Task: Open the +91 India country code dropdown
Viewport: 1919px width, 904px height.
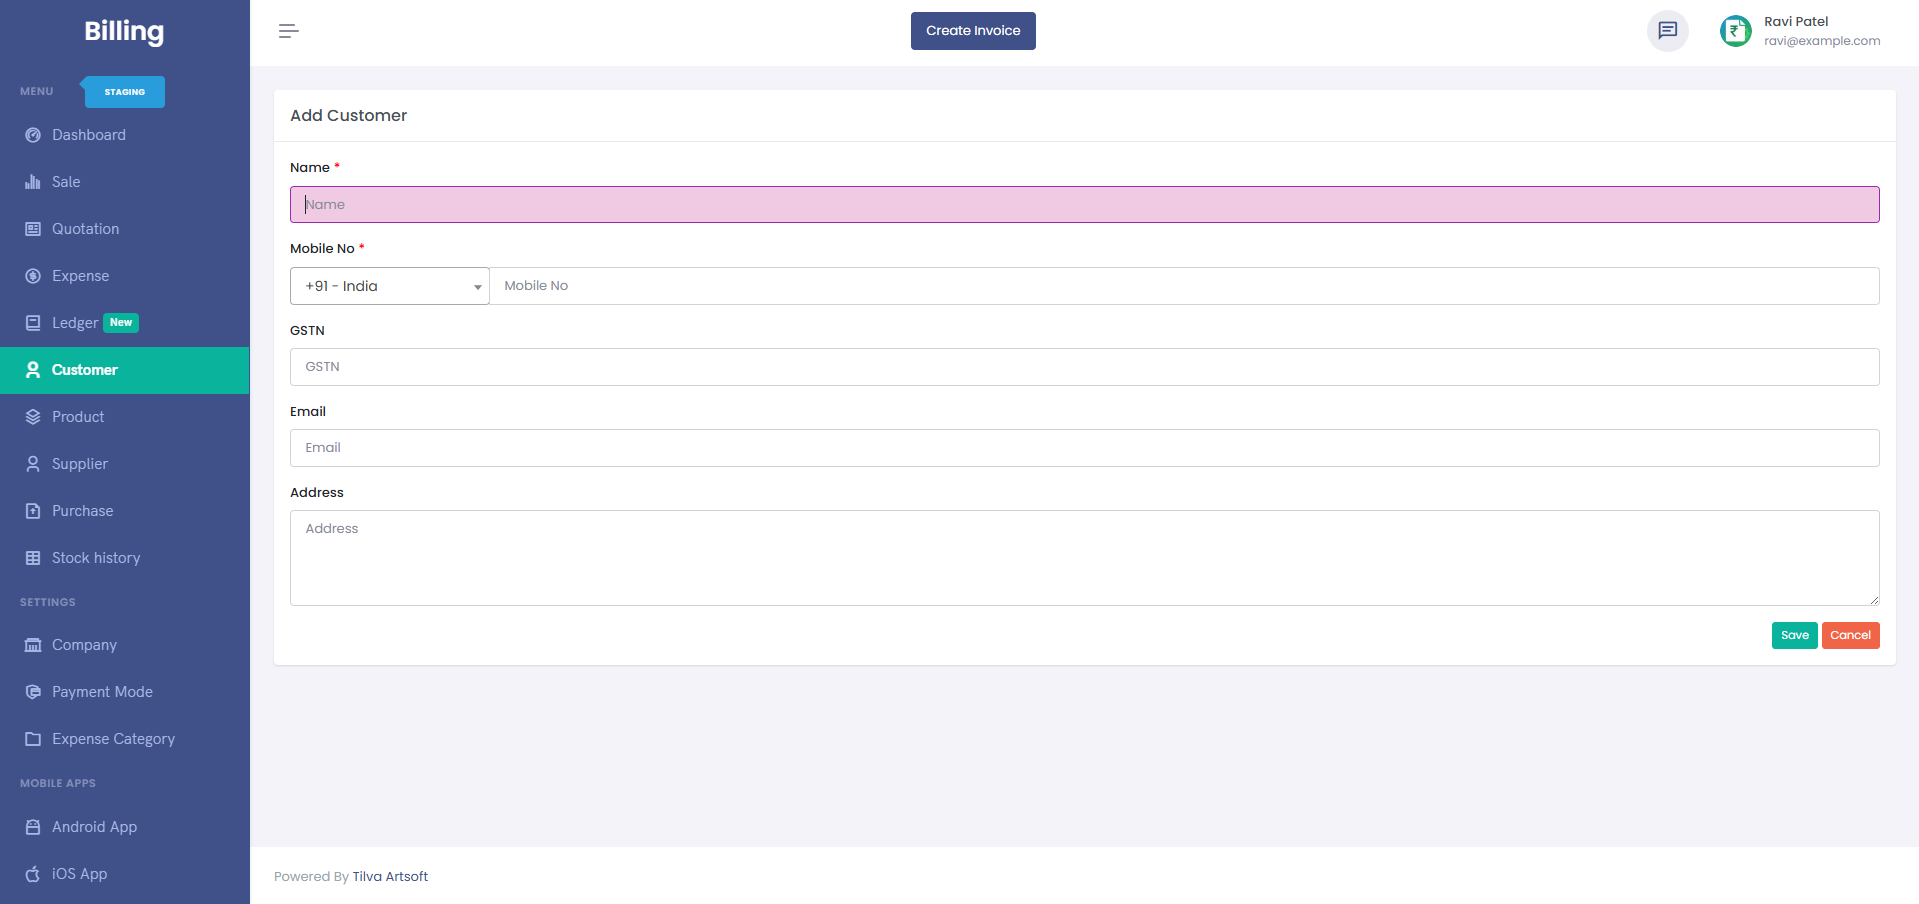Action: [x=389, y=286]
